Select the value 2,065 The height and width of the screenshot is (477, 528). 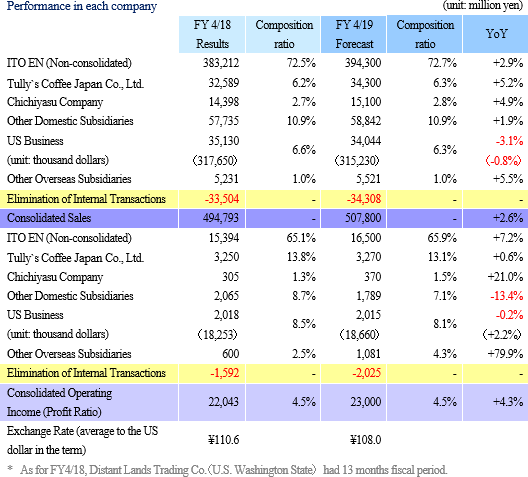(x=226, y=296)
